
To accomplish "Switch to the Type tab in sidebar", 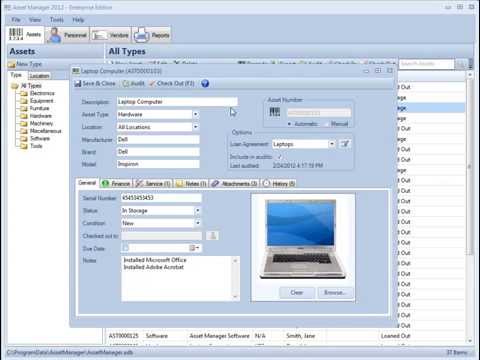I will (16, 75).
